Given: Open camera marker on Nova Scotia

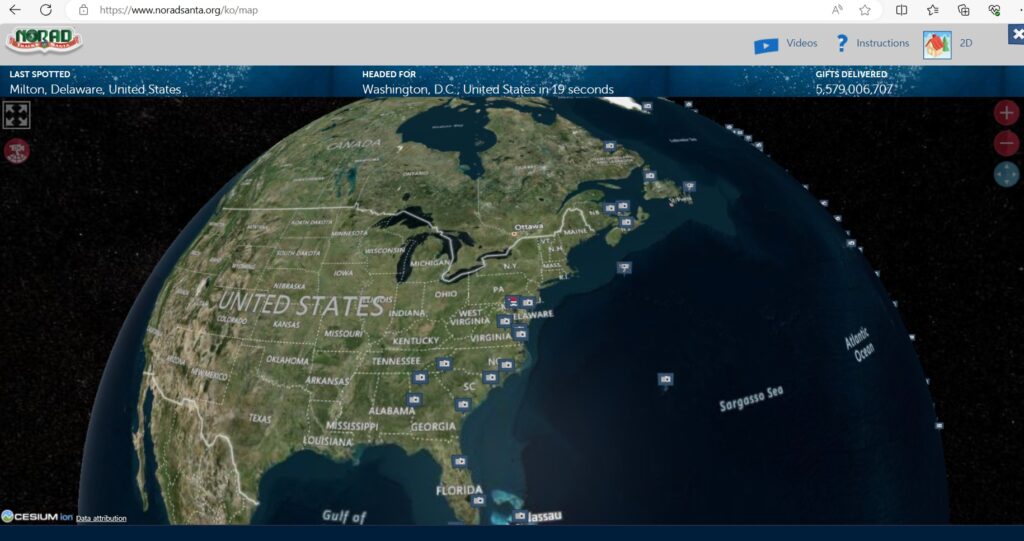Looking at the screenshot, I should click(x=626, y=223).
